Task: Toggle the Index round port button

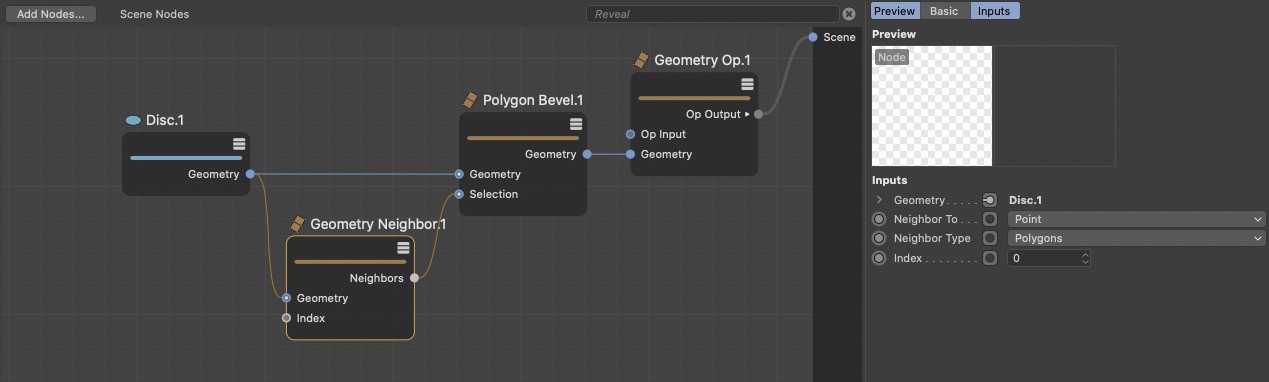Action: [x=879, y=258]
